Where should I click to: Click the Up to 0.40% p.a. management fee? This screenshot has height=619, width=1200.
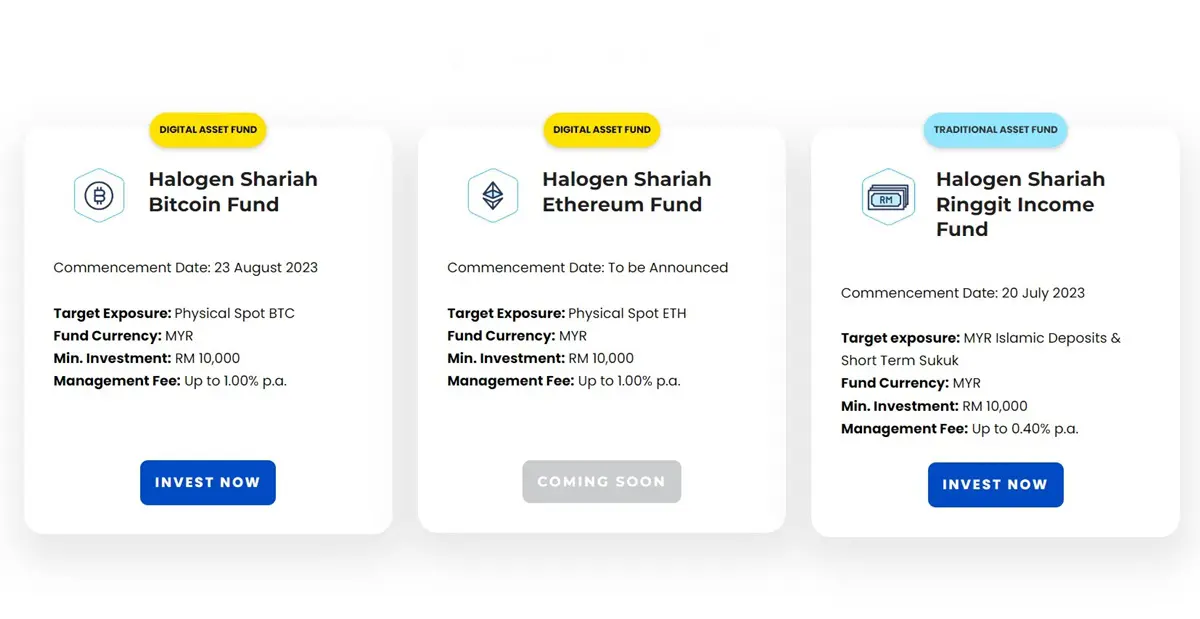click(x=1025, y=429)
